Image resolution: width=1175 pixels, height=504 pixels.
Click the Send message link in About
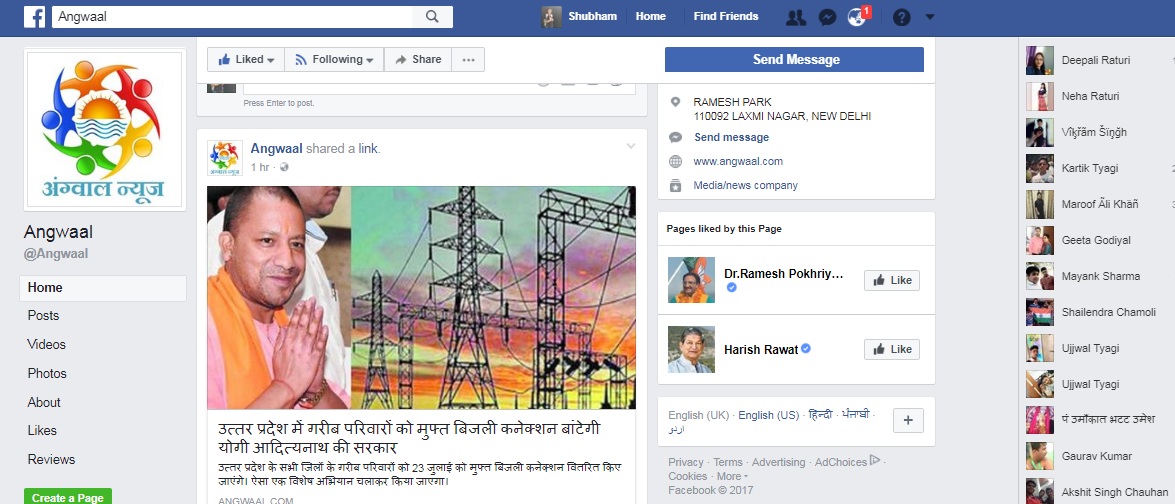731,137
